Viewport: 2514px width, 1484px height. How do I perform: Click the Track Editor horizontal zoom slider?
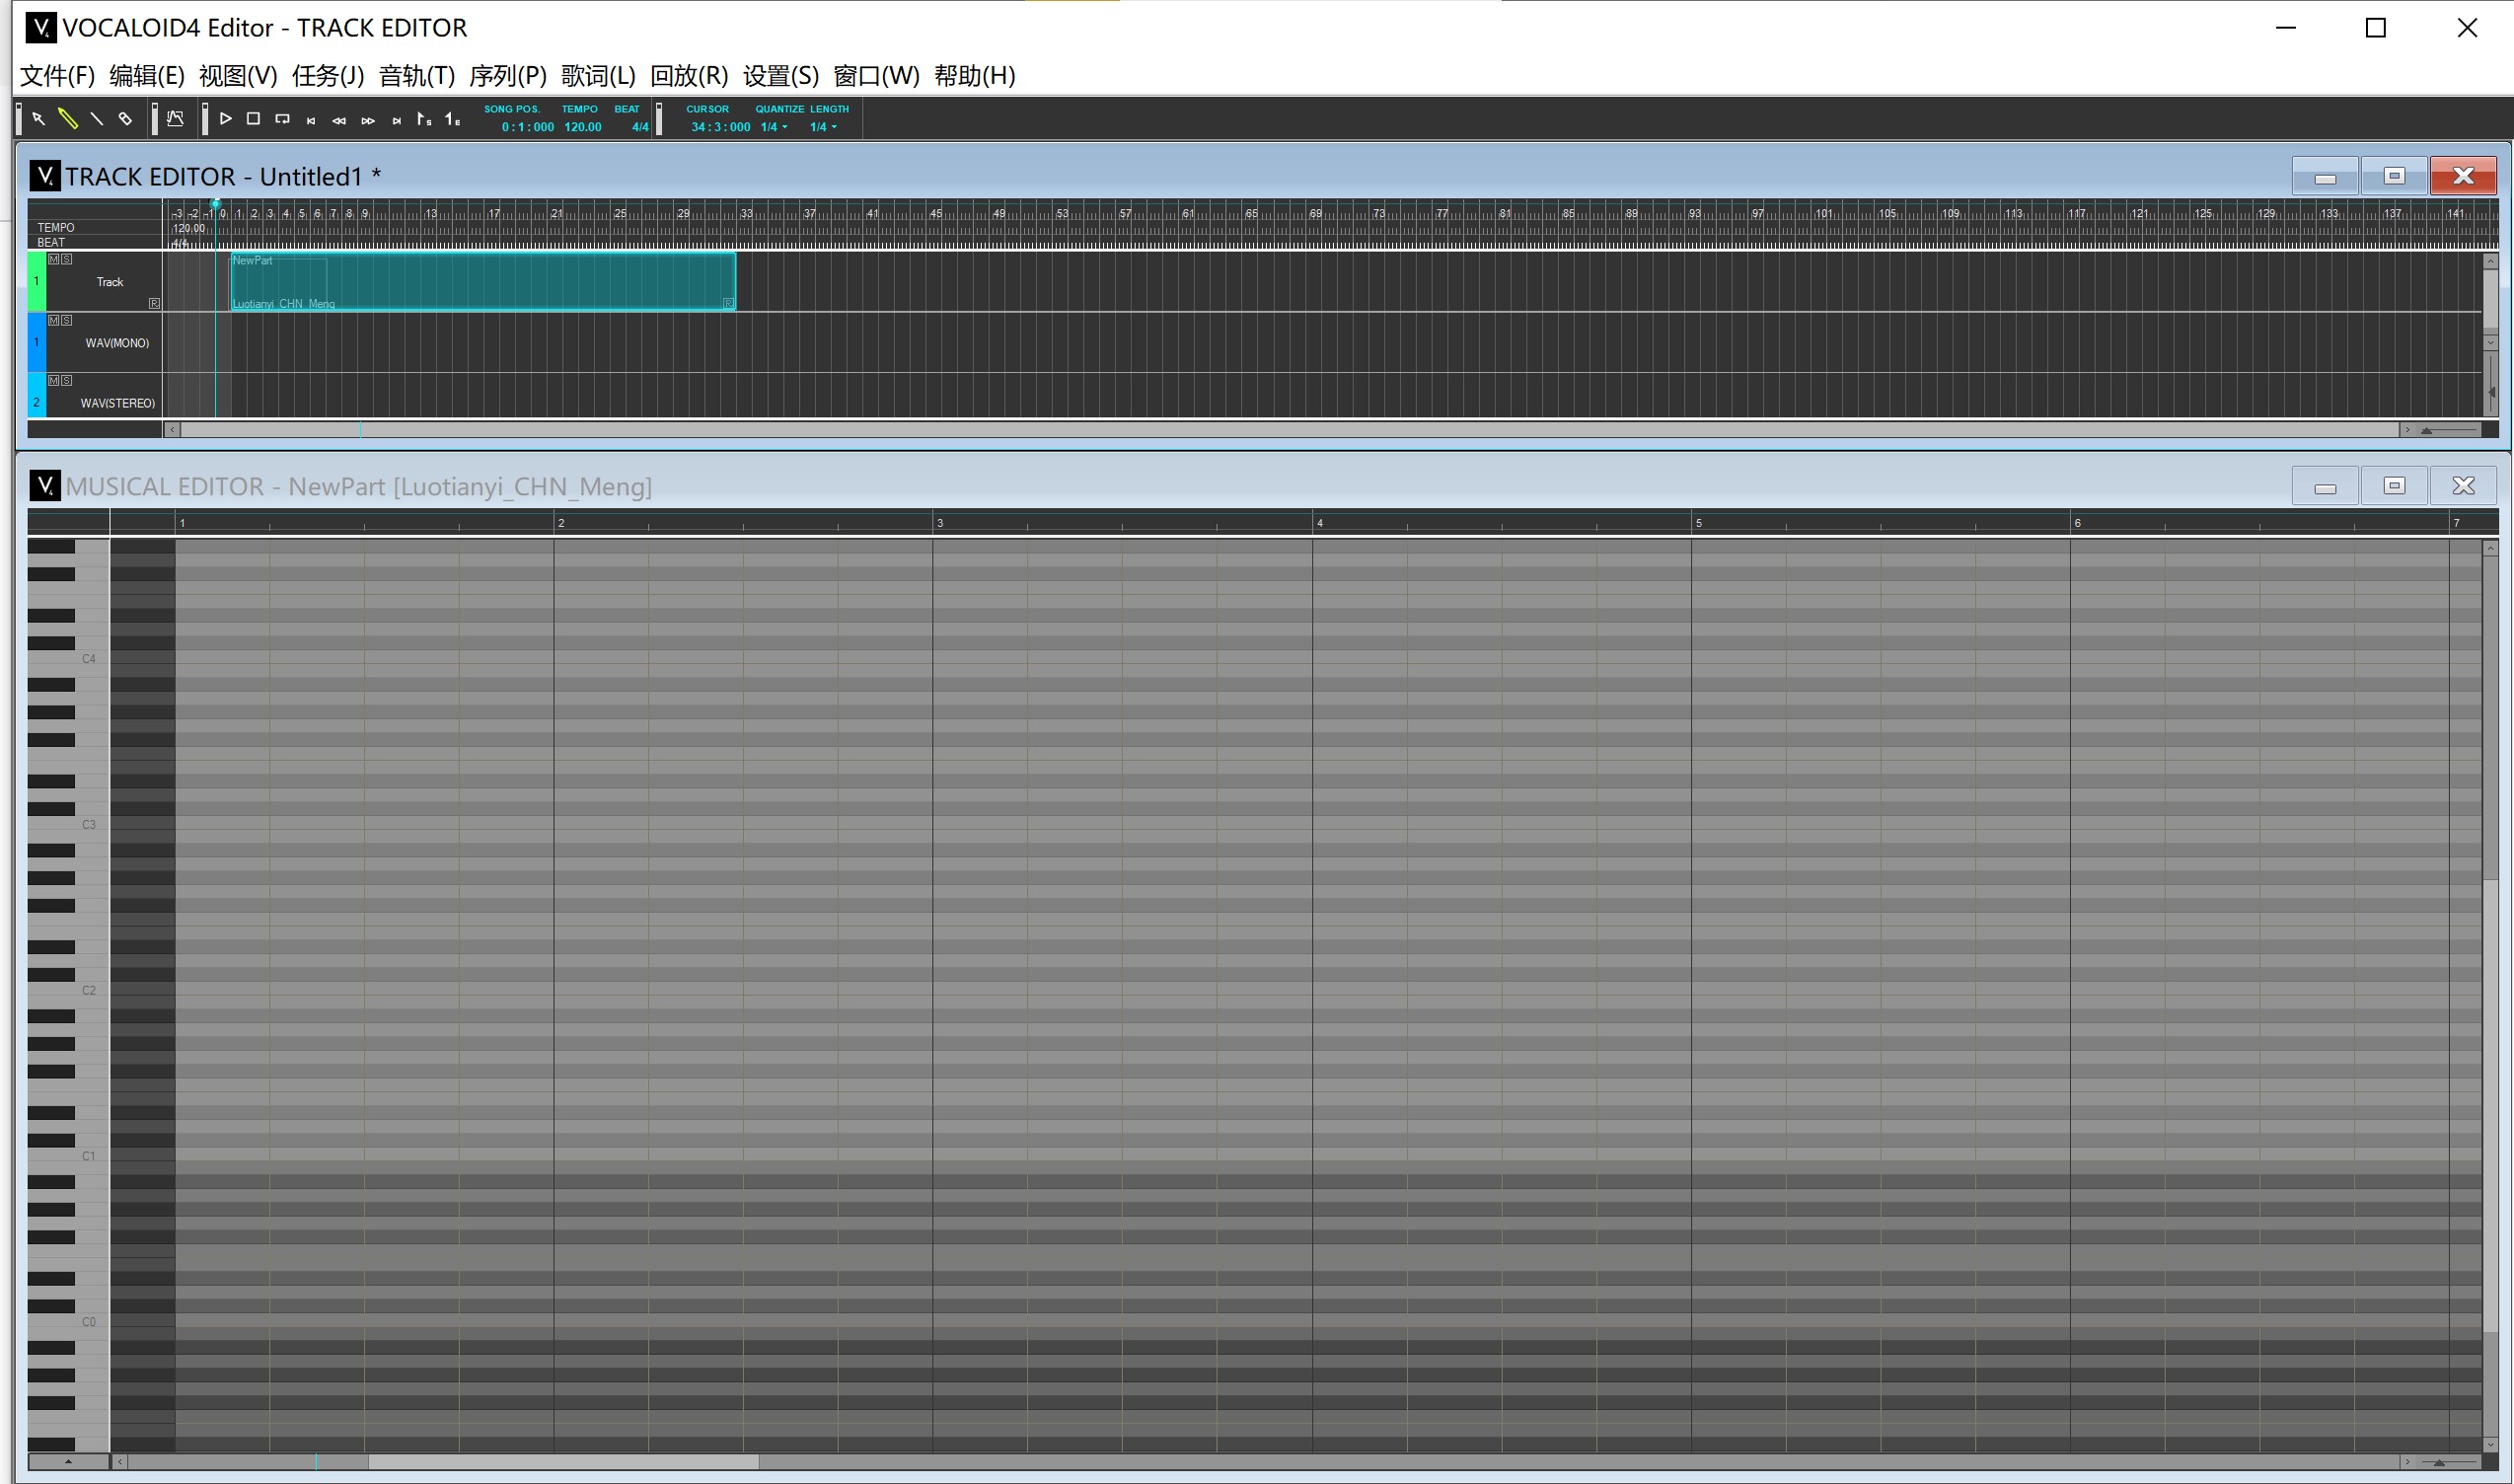(x=2450, y=430)
